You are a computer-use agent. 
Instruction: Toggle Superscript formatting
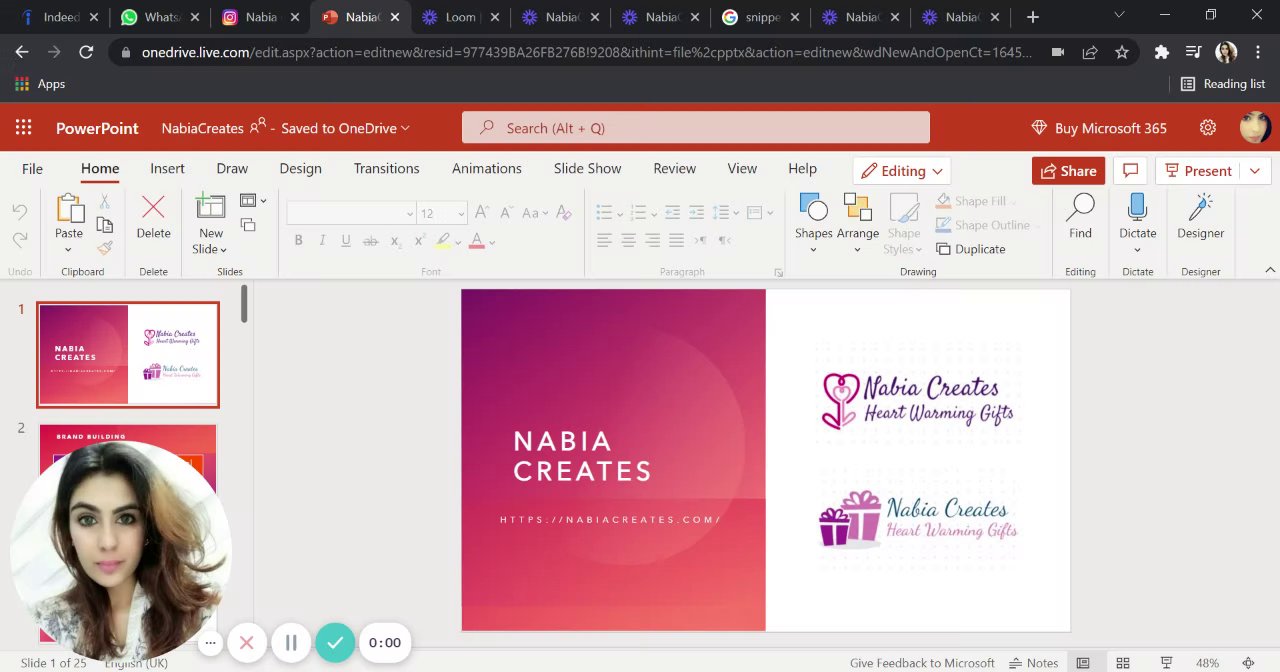pos(419,241)
